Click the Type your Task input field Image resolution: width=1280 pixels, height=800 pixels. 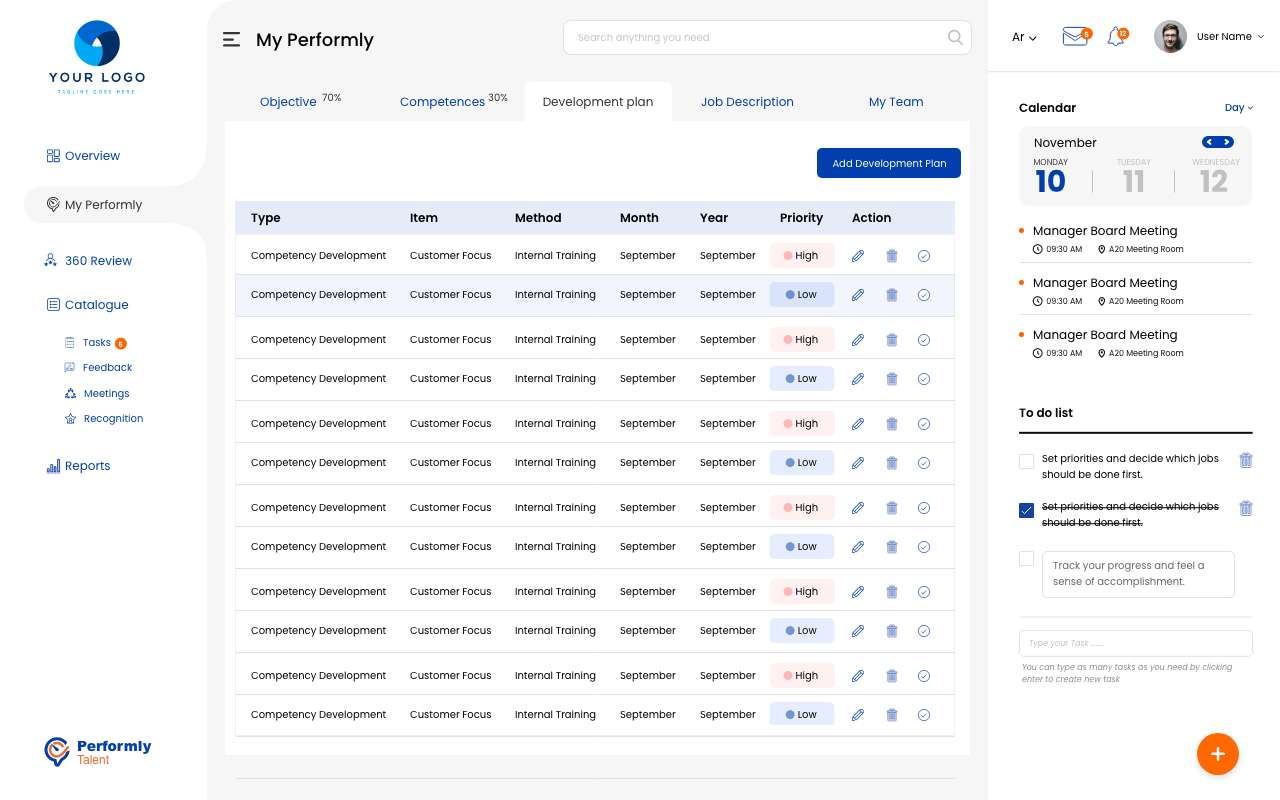click(x=1135, y=643)
